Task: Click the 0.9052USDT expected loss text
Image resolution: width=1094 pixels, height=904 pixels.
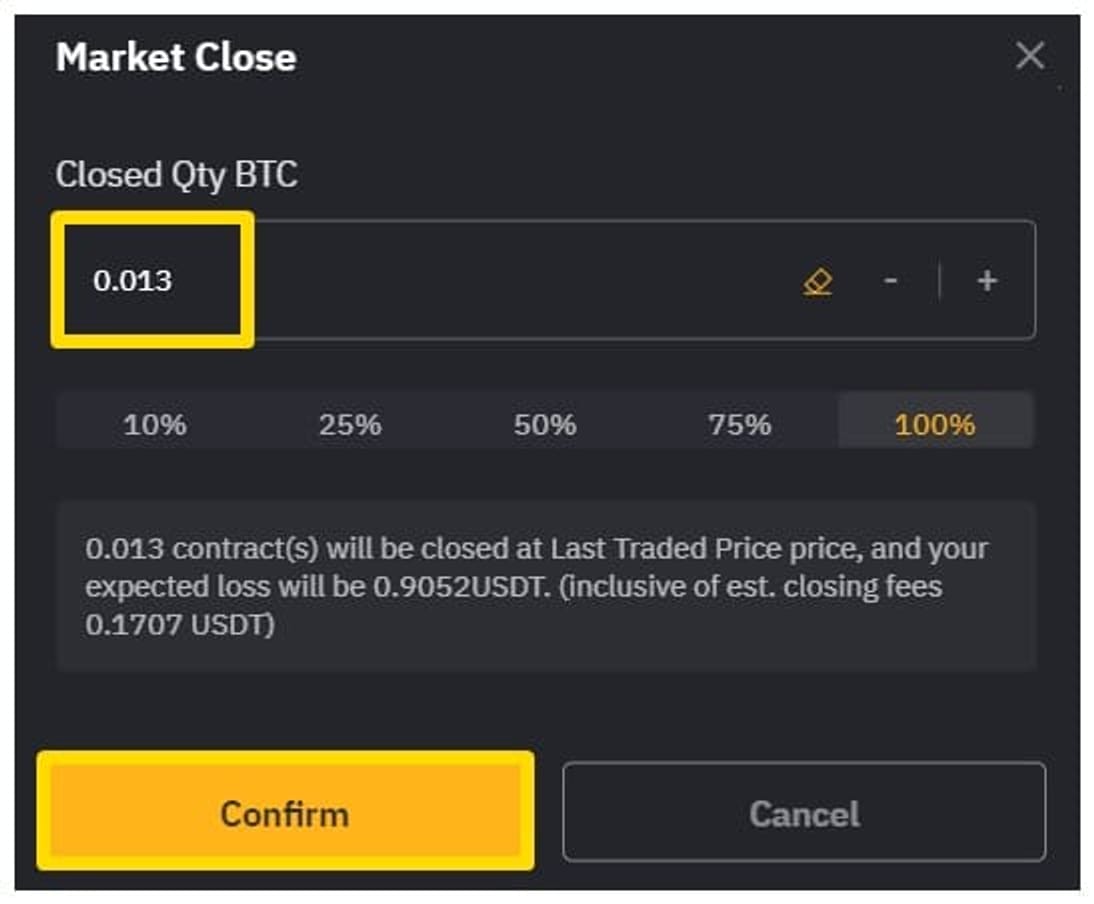Action: (x=458, y=587)
